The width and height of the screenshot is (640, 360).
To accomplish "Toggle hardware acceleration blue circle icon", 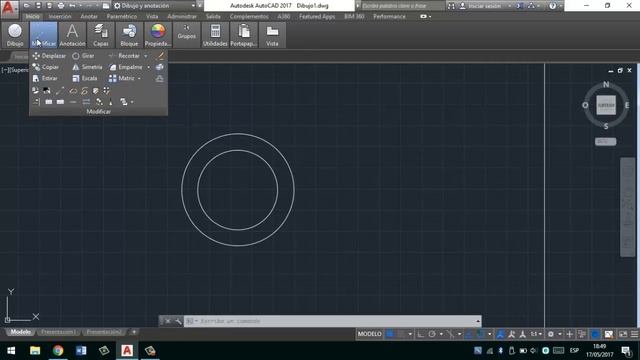I will pos(596,334).
